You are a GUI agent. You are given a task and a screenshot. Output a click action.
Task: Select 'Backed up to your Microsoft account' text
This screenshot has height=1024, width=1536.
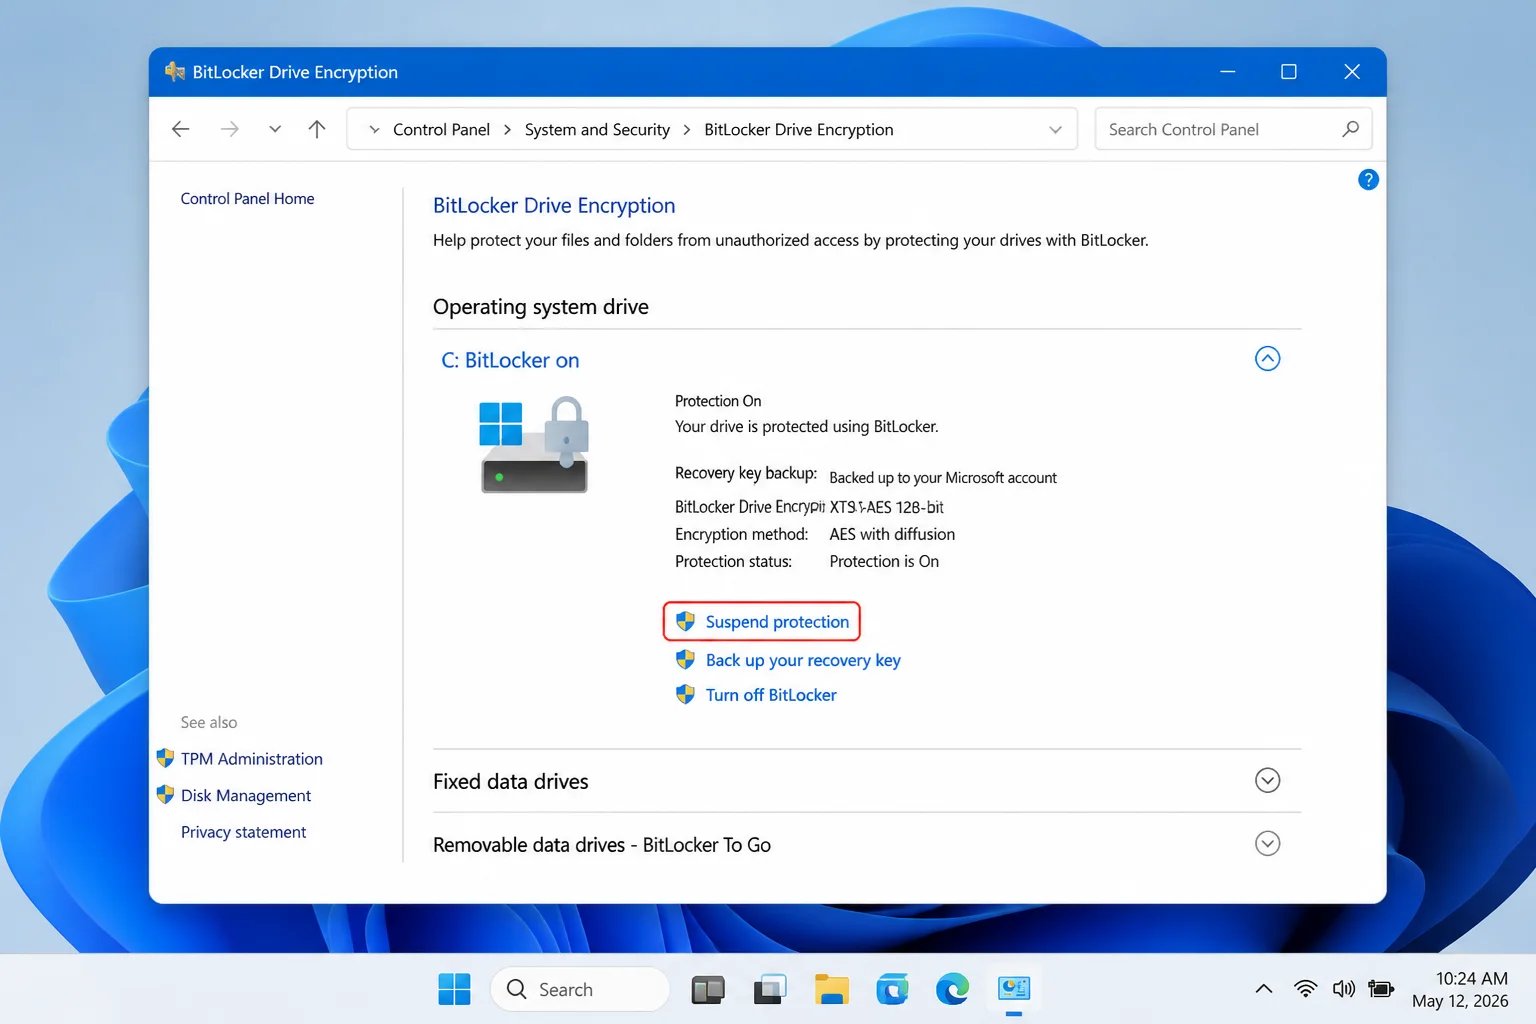[x=943, y=478]
